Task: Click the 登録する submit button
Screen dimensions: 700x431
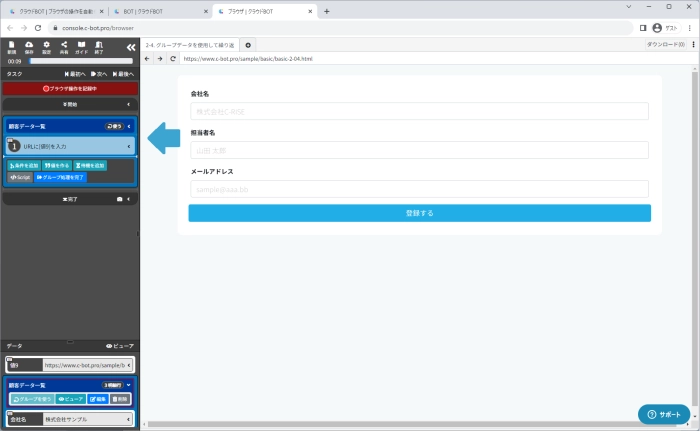Action: (419, 213)
